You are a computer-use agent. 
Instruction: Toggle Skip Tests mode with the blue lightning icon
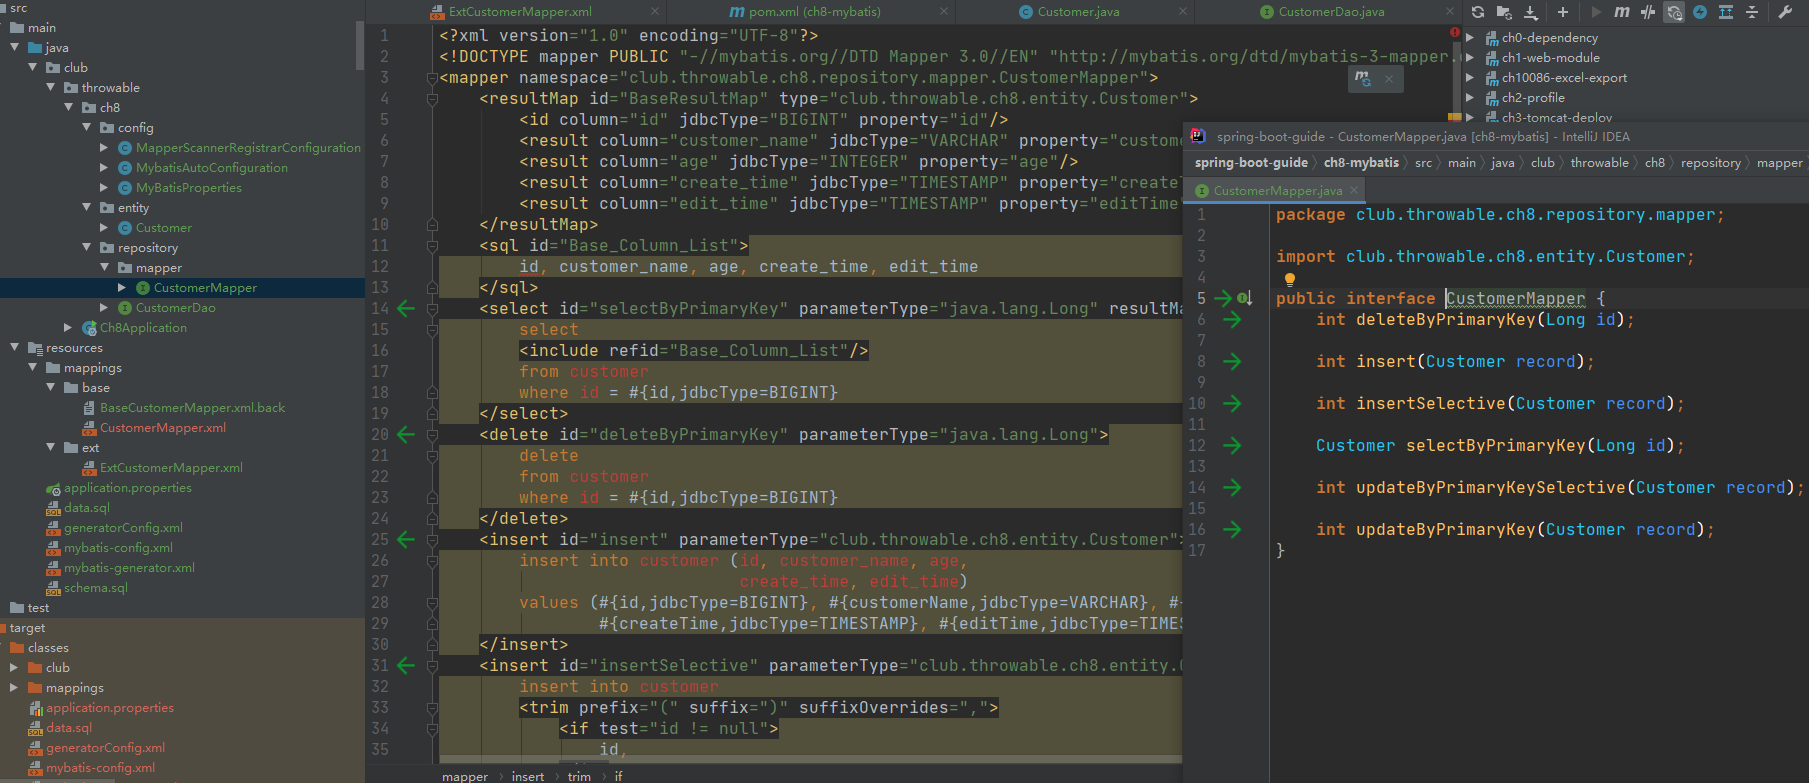tap(1700, 12)
